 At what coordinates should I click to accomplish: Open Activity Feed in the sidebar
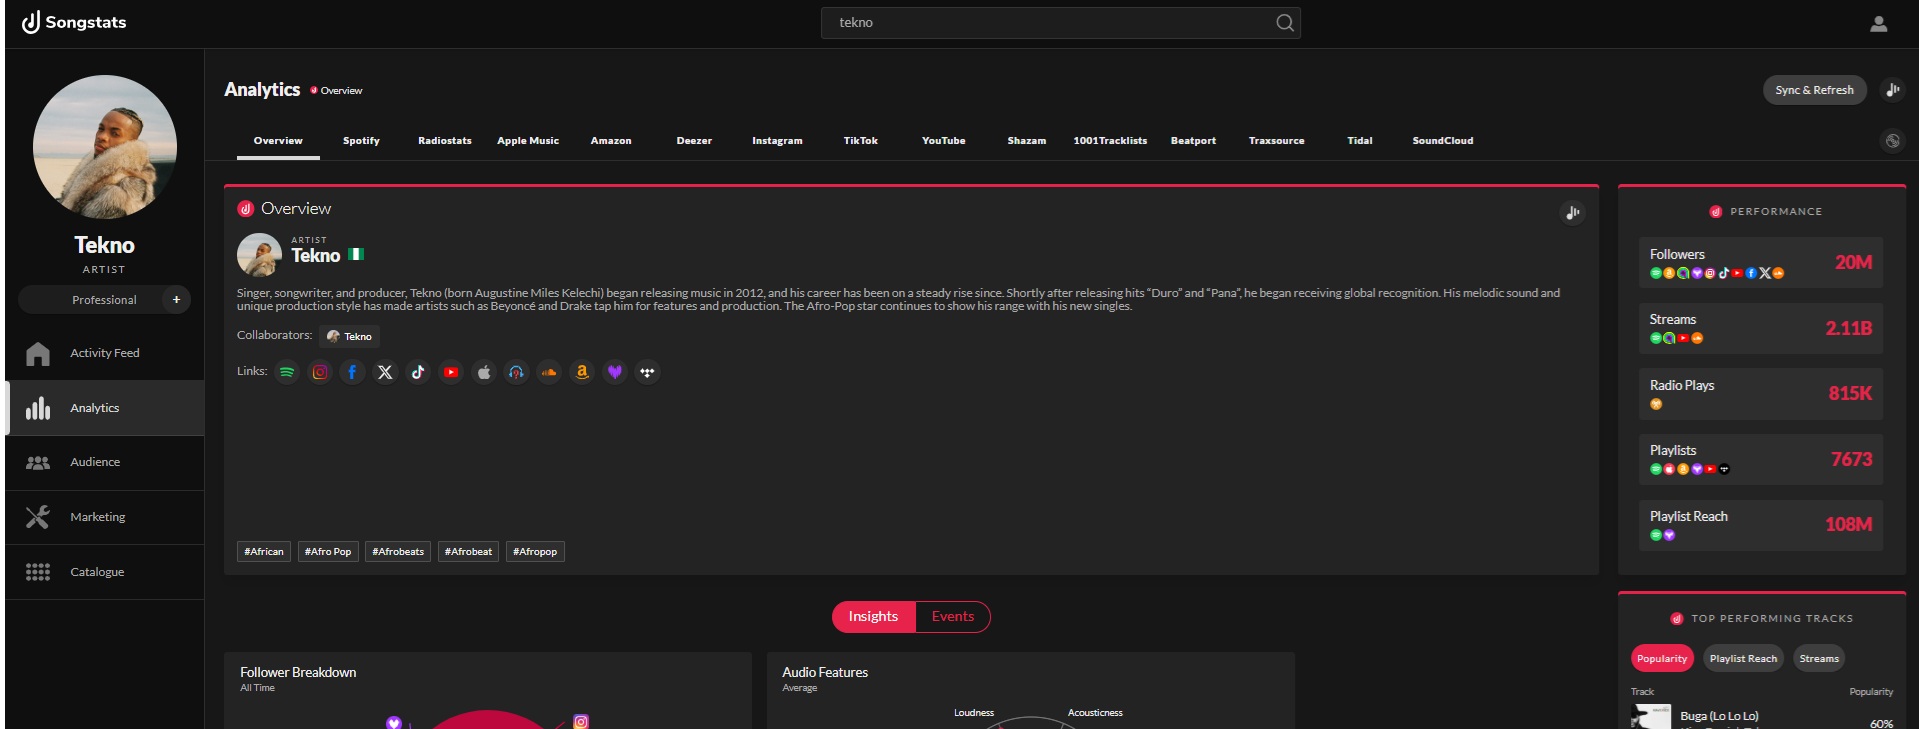pos(105,353)
